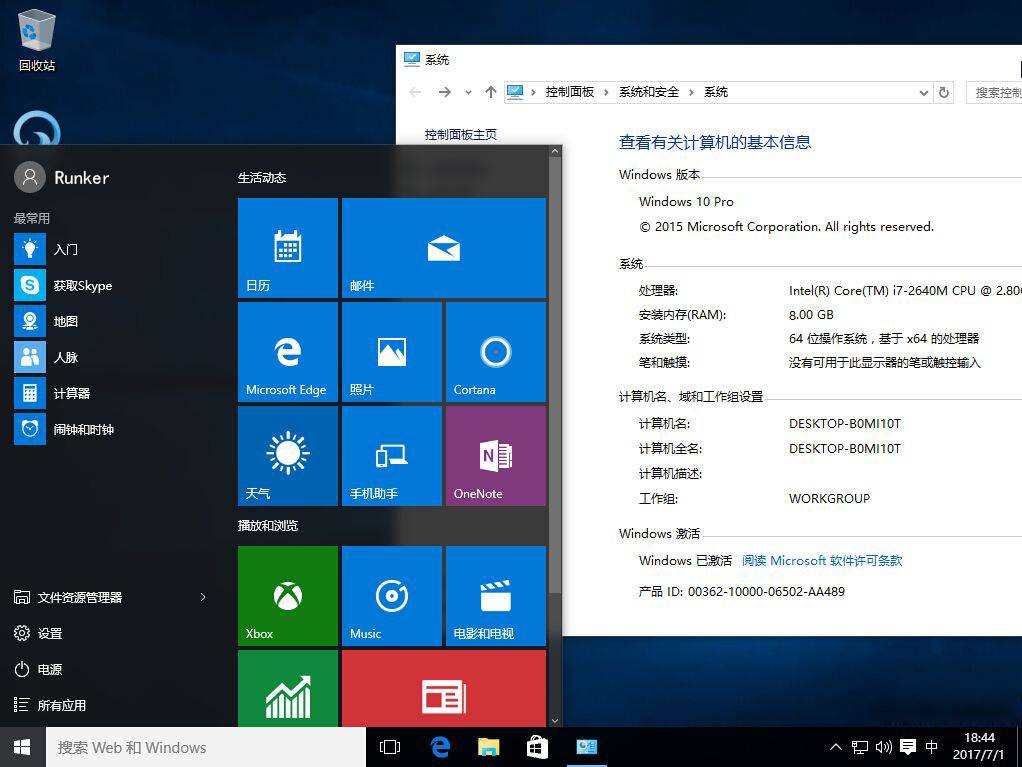Image resolution: width=1022 pixels, height=767 pixels.
Task: Open the network tray icon
Action: [x=860, y=747]
